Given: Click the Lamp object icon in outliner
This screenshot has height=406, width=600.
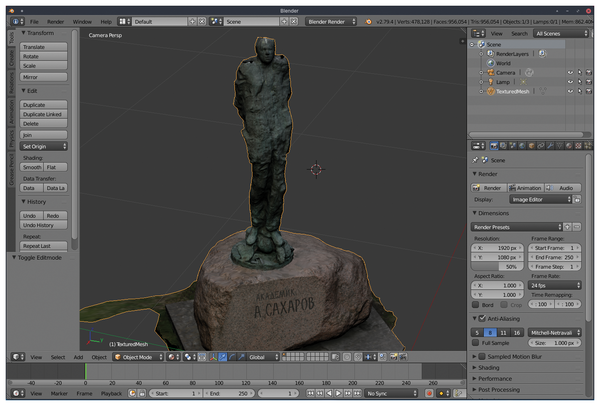Looking at the screenshot, I should pyautogui.click(x=491, y=82).
